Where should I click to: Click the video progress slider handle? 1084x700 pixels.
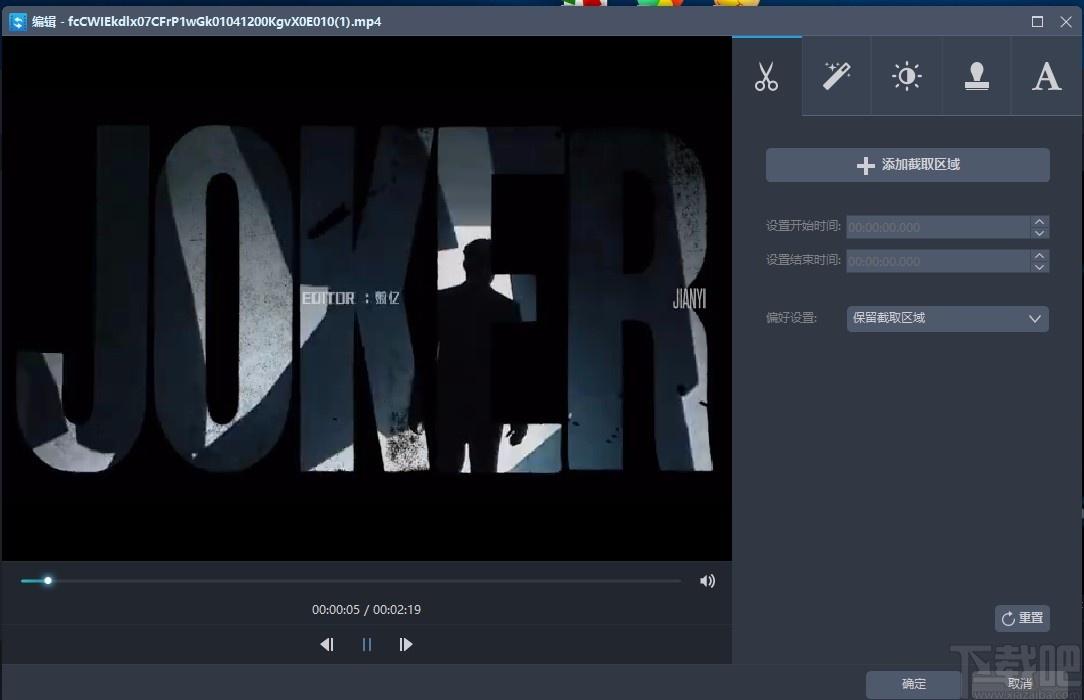pos(48,581)
